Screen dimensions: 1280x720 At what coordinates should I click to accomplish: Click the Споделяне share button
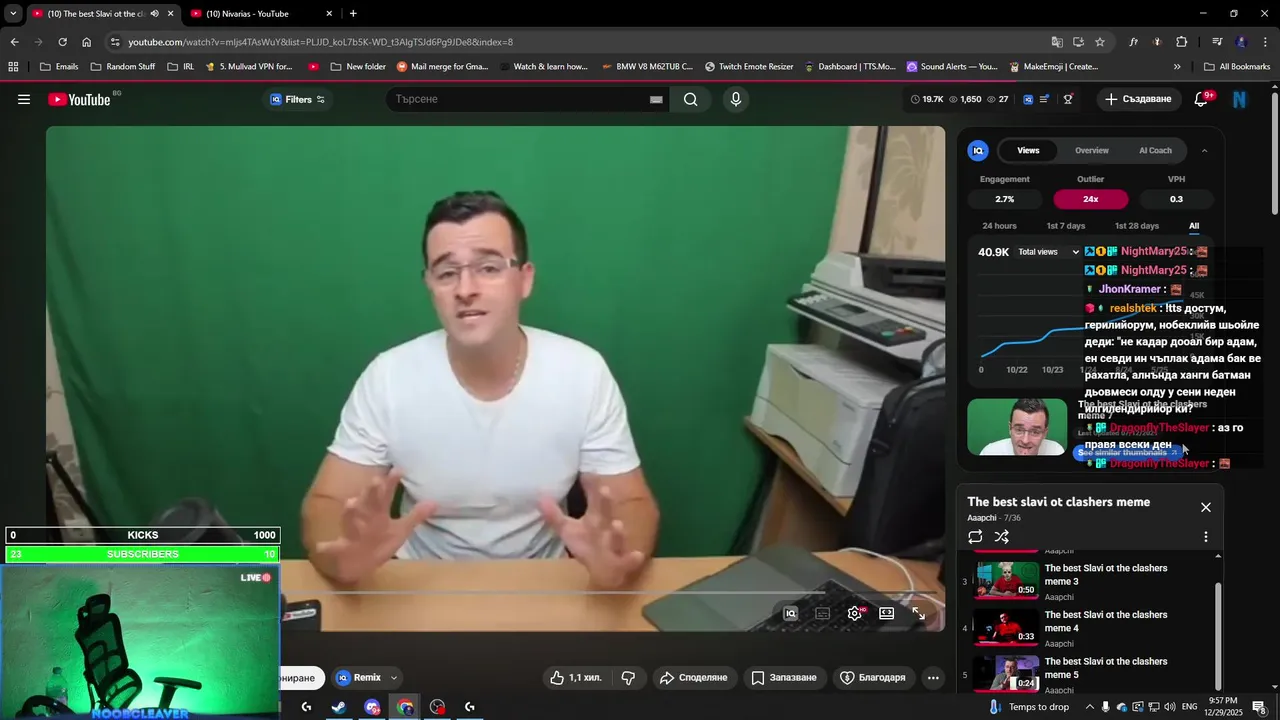[693, 678]
